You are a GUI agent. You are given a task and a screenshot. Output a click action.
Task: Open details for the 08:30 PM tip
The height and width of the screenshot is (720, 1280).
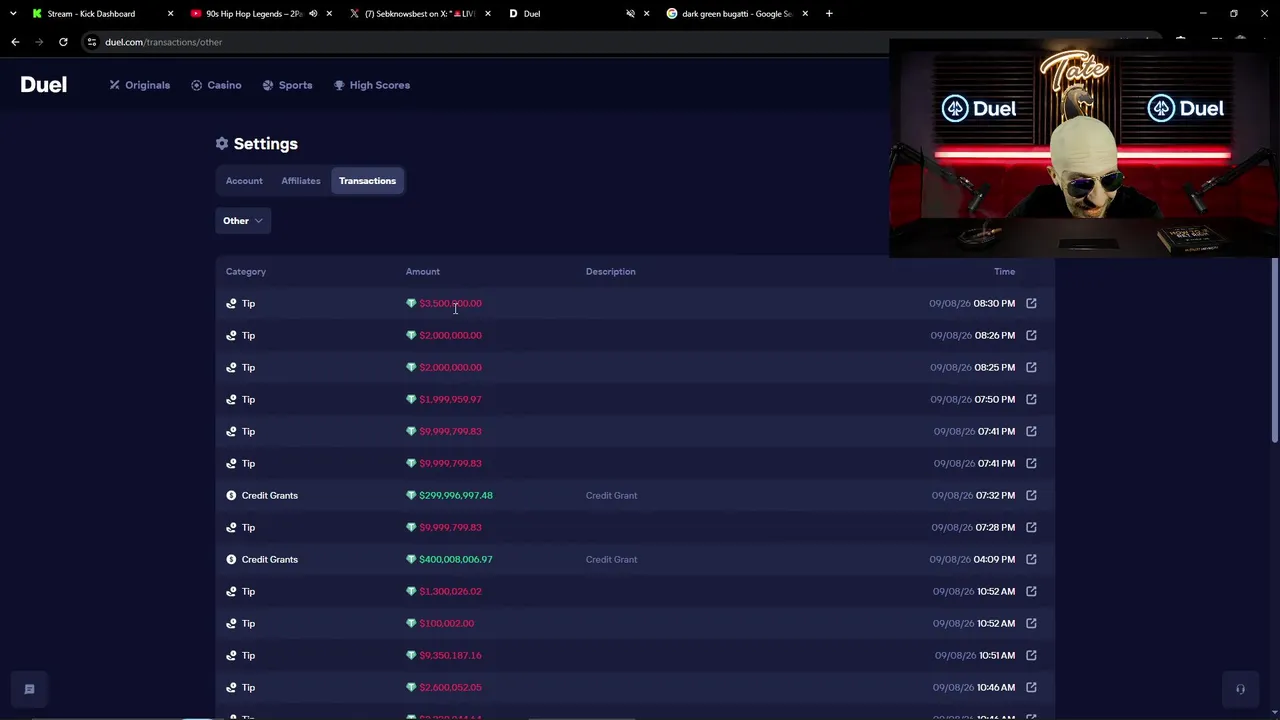coord(1031,303)
